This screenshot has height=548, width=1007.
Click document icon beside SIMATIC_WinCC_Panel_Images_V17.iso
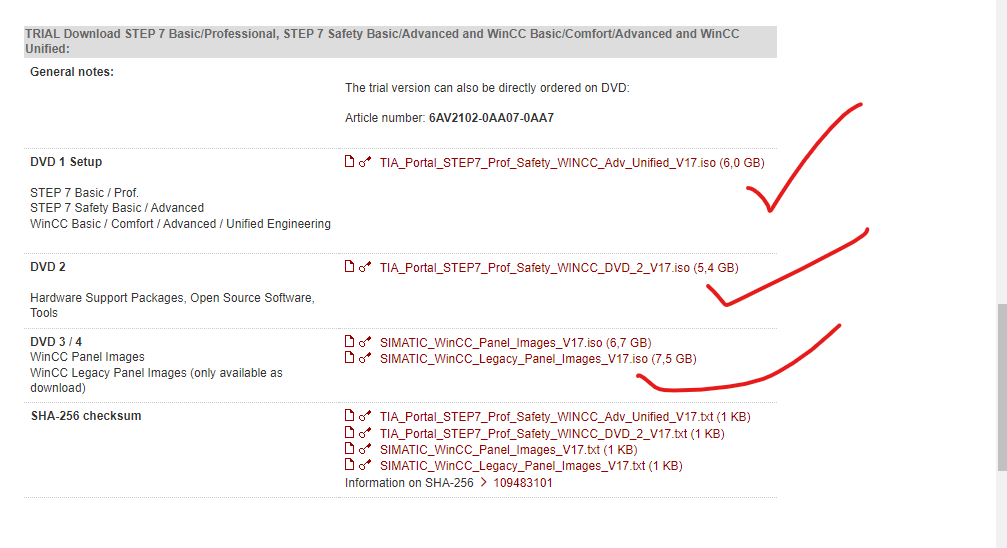point(350,342)
